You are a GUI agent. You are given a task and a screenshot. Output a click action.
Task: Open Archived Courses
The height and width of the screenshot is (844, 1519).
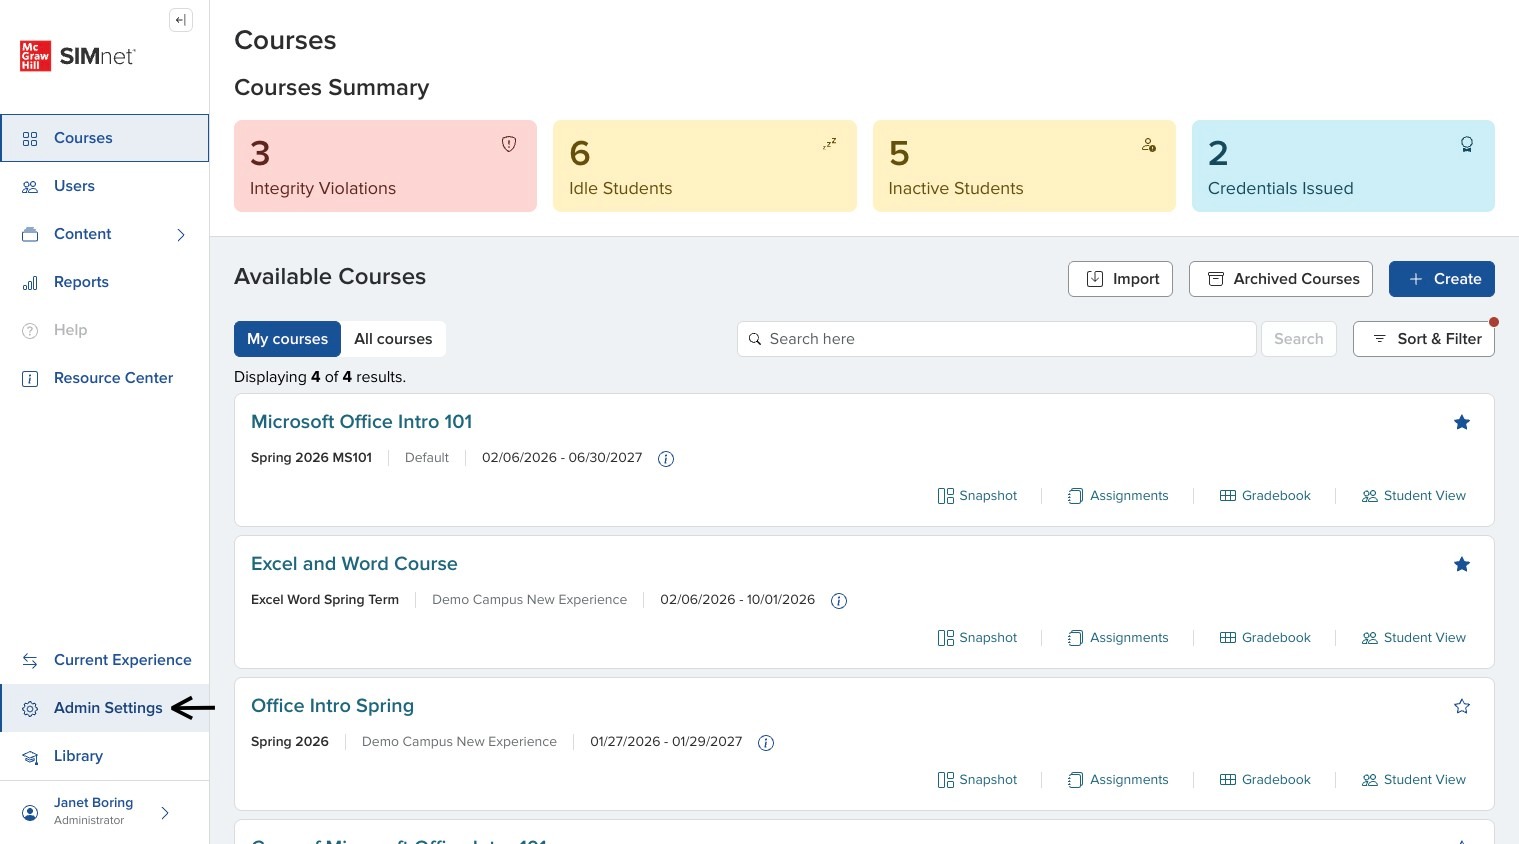pyautogui.click(x=1281, y=279)
